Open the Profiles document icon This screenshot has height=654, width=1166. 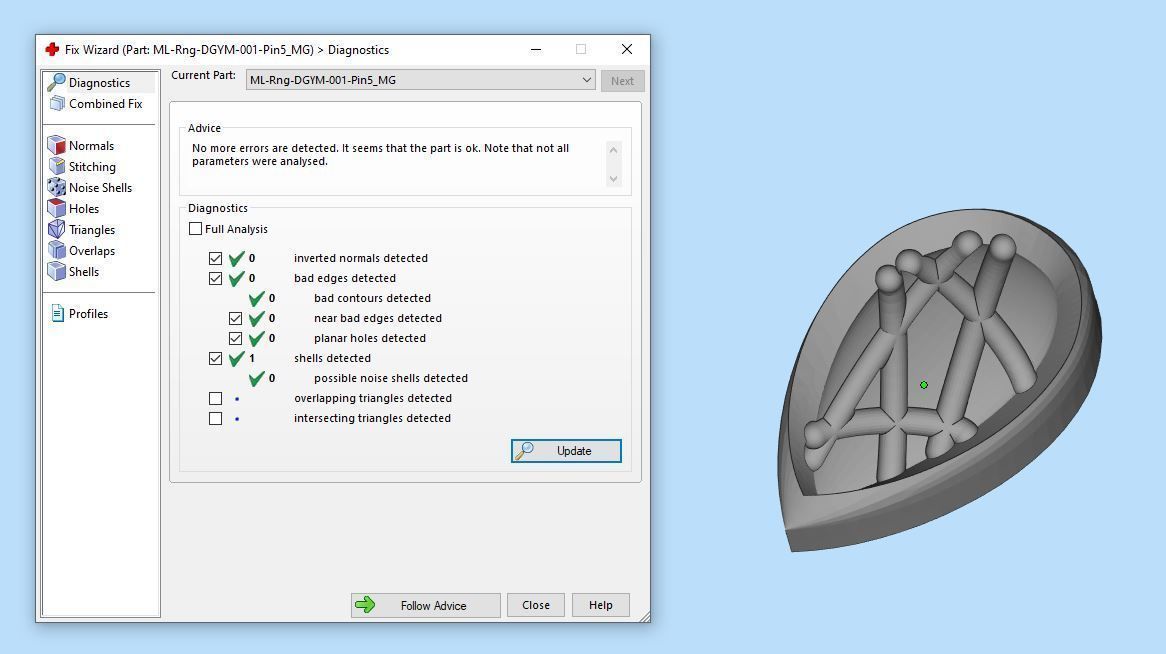[x=57, y=313]
